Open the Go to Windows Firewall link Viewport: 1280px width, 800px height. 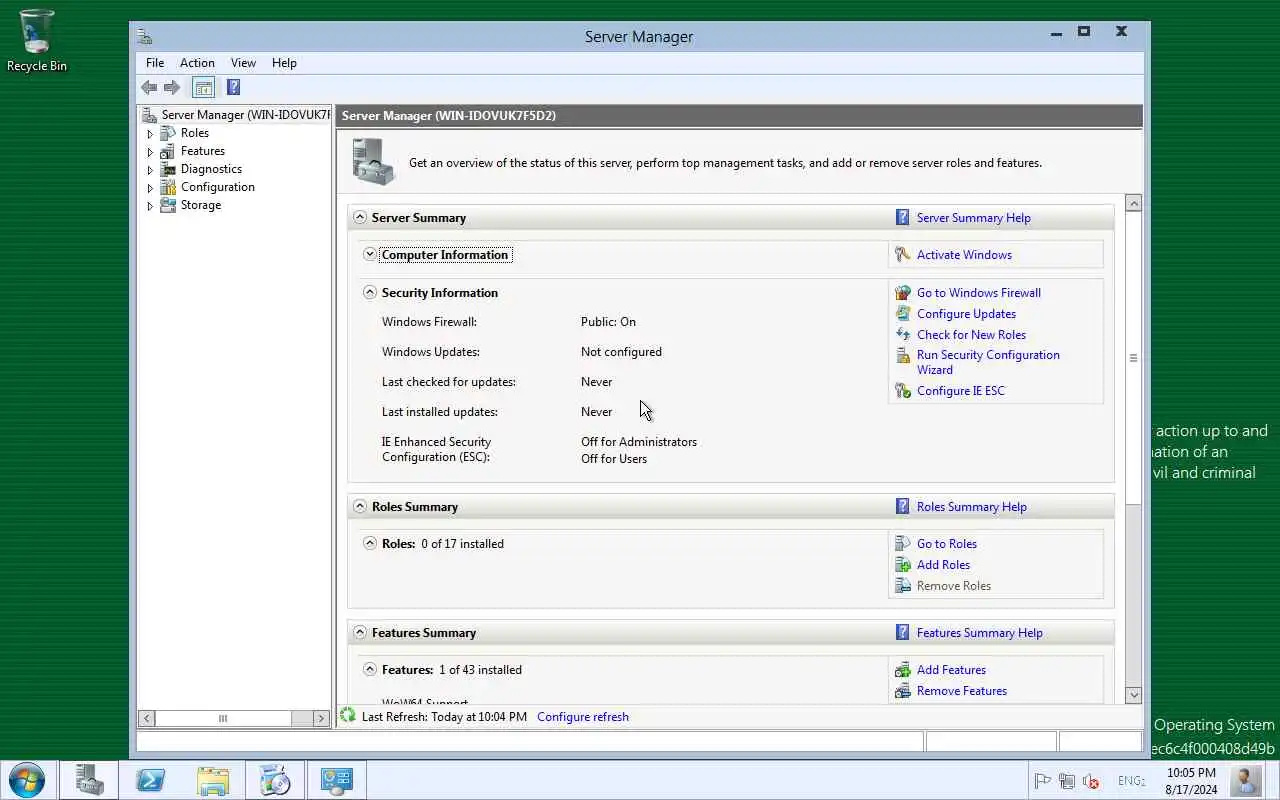(x=979, y=292)
